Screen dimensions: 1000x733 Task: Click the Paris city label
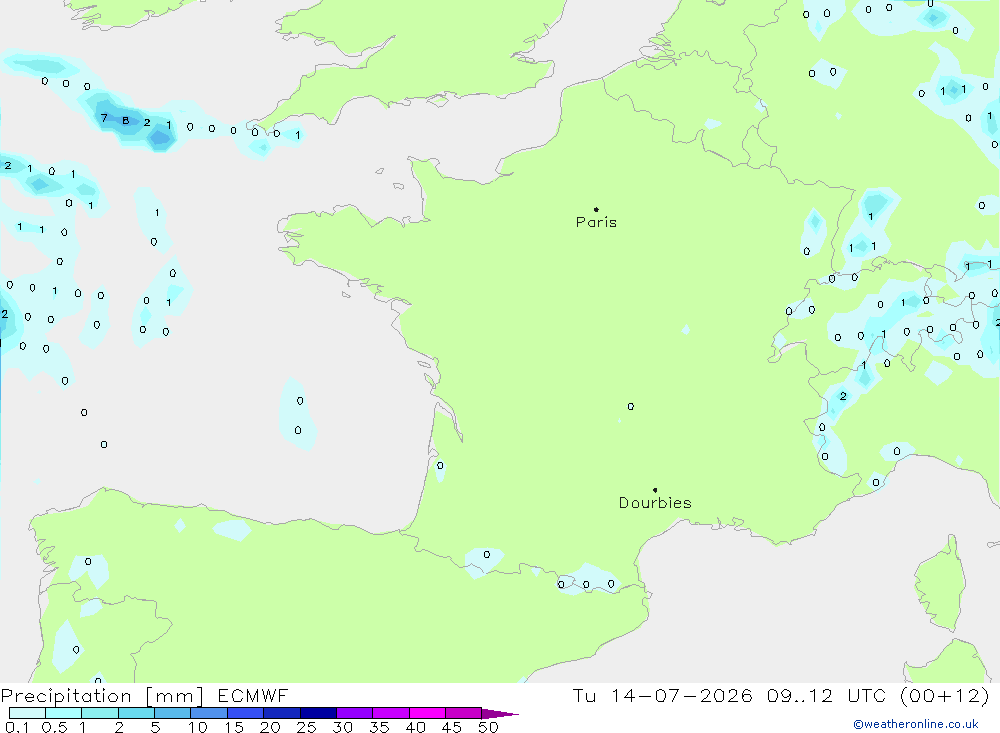click(596, 222)
